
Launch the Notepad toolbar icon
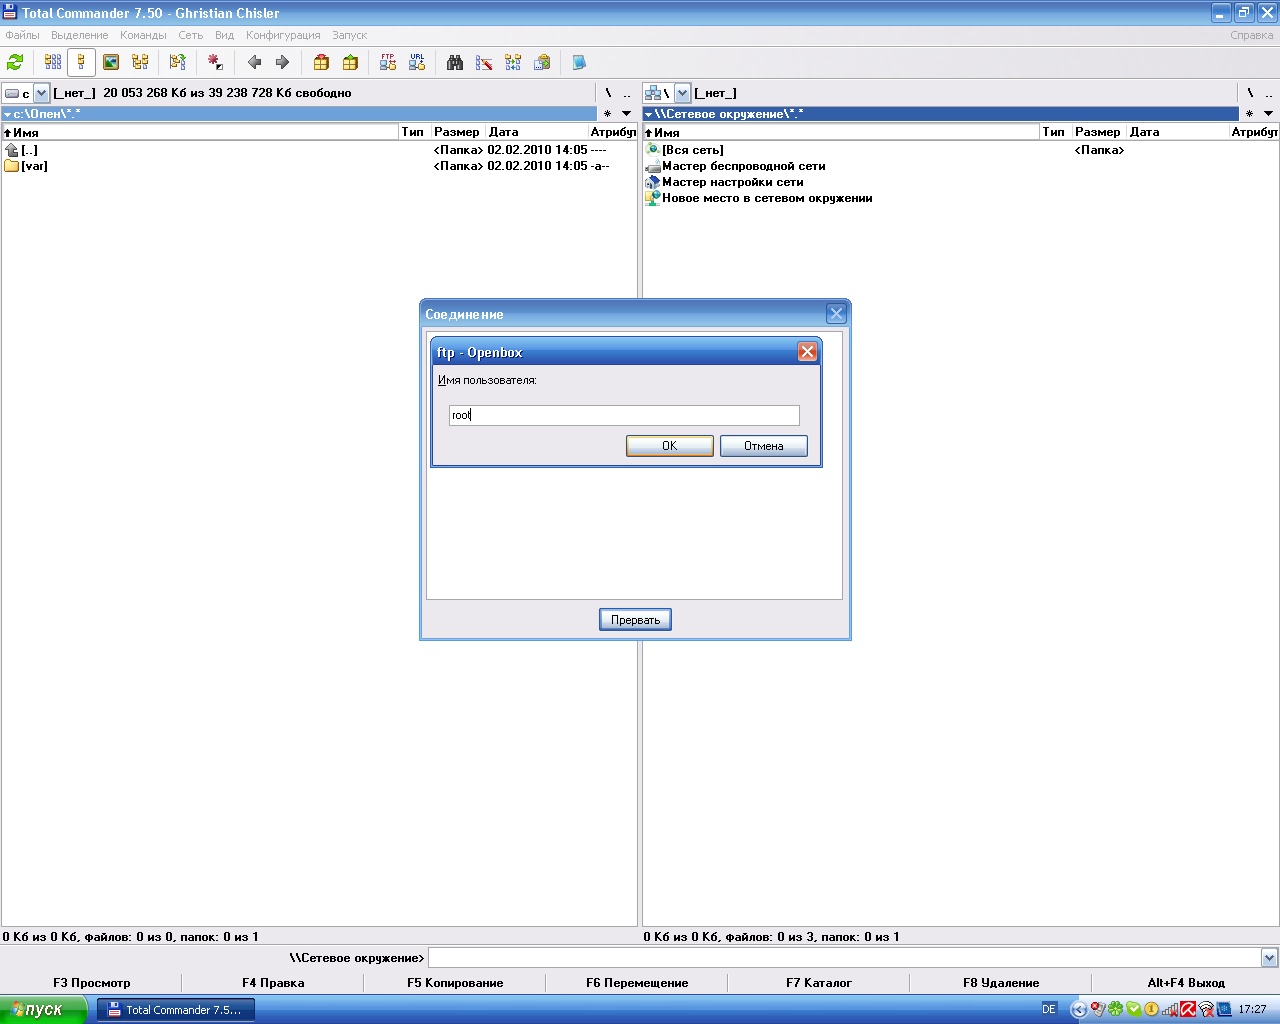[x=579, y=62]
